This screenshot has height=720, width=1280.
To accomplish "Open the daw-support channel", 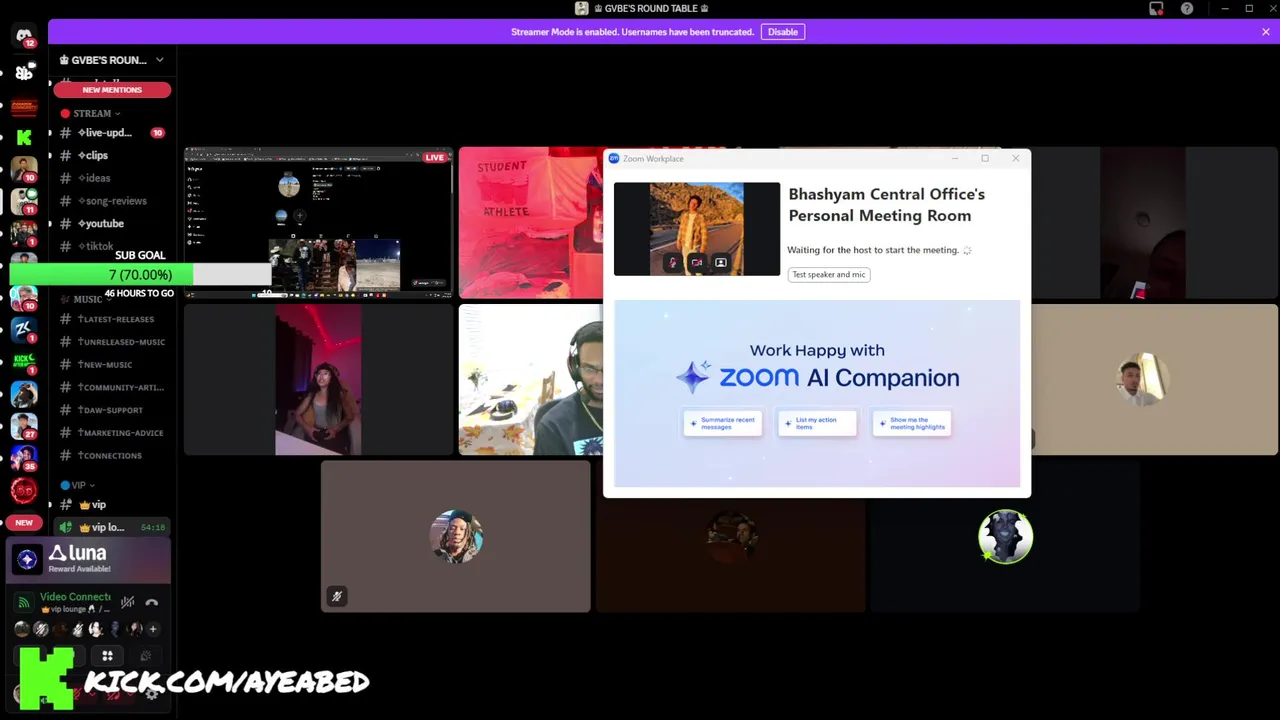I will click(112, 410).
